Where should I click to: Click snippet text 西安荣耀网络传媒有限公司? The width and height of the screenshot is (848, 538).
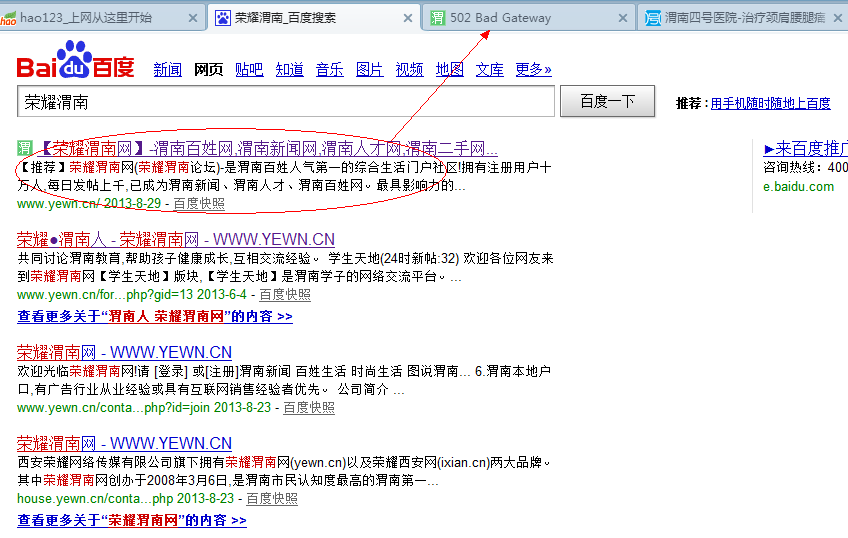point(102,462)
